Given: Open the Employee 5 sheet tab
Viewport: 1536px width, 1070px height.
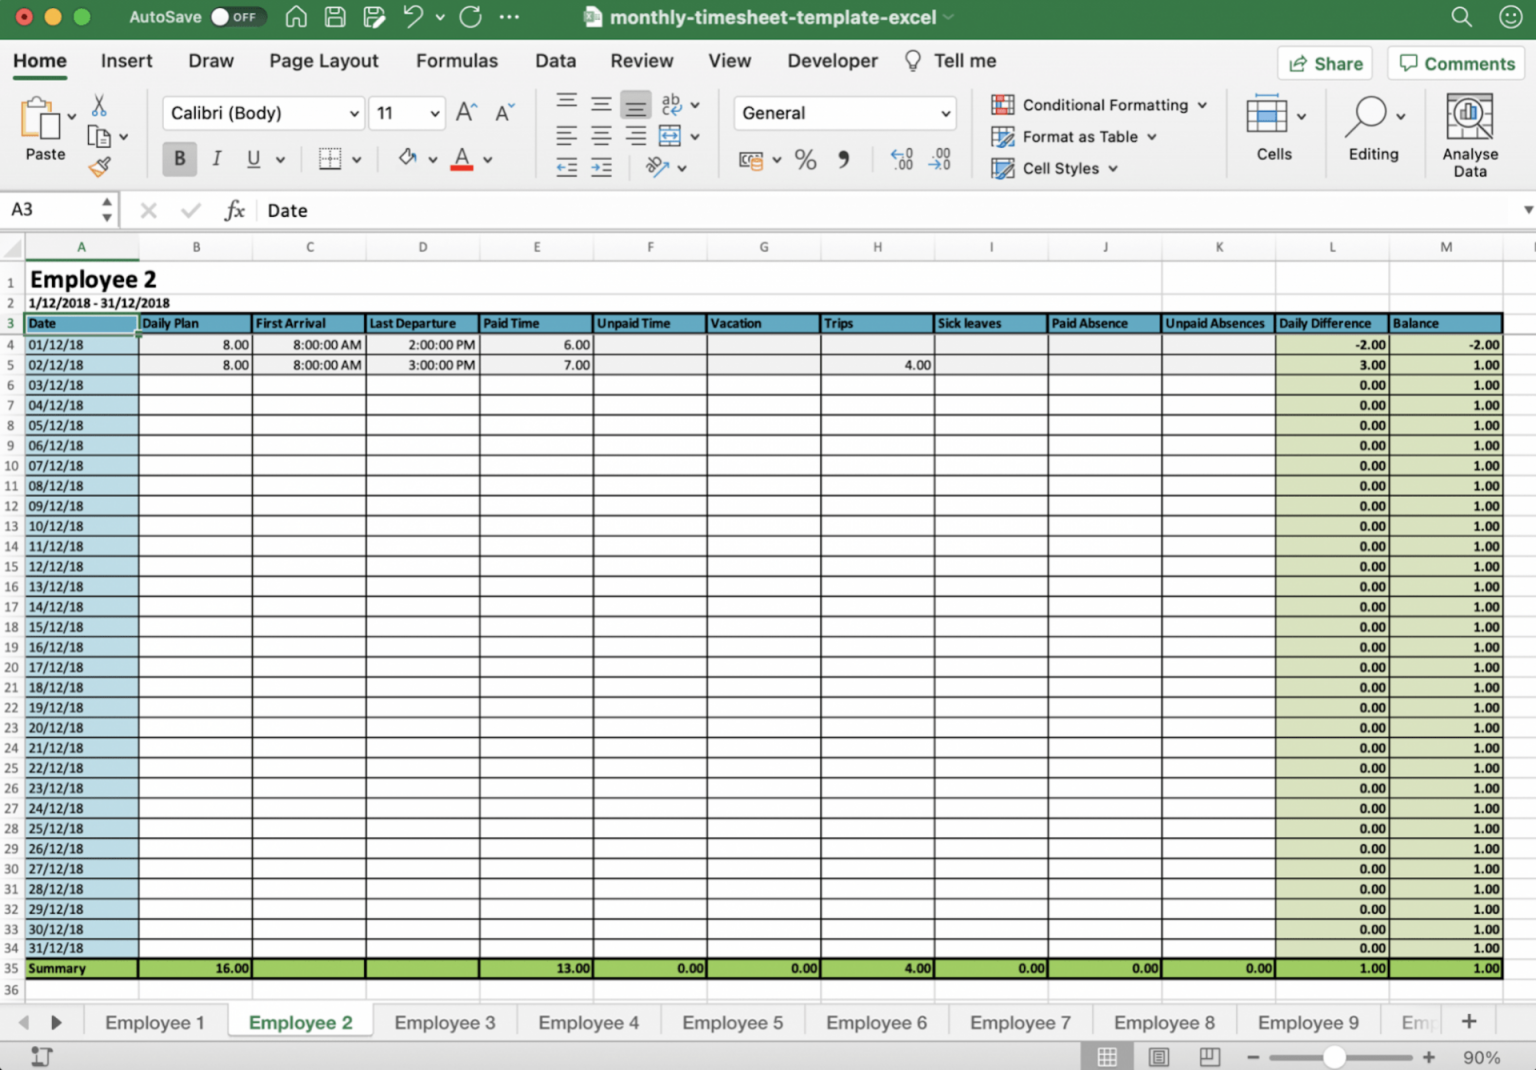Looking at the screenshot, I should pos(732,1022).
